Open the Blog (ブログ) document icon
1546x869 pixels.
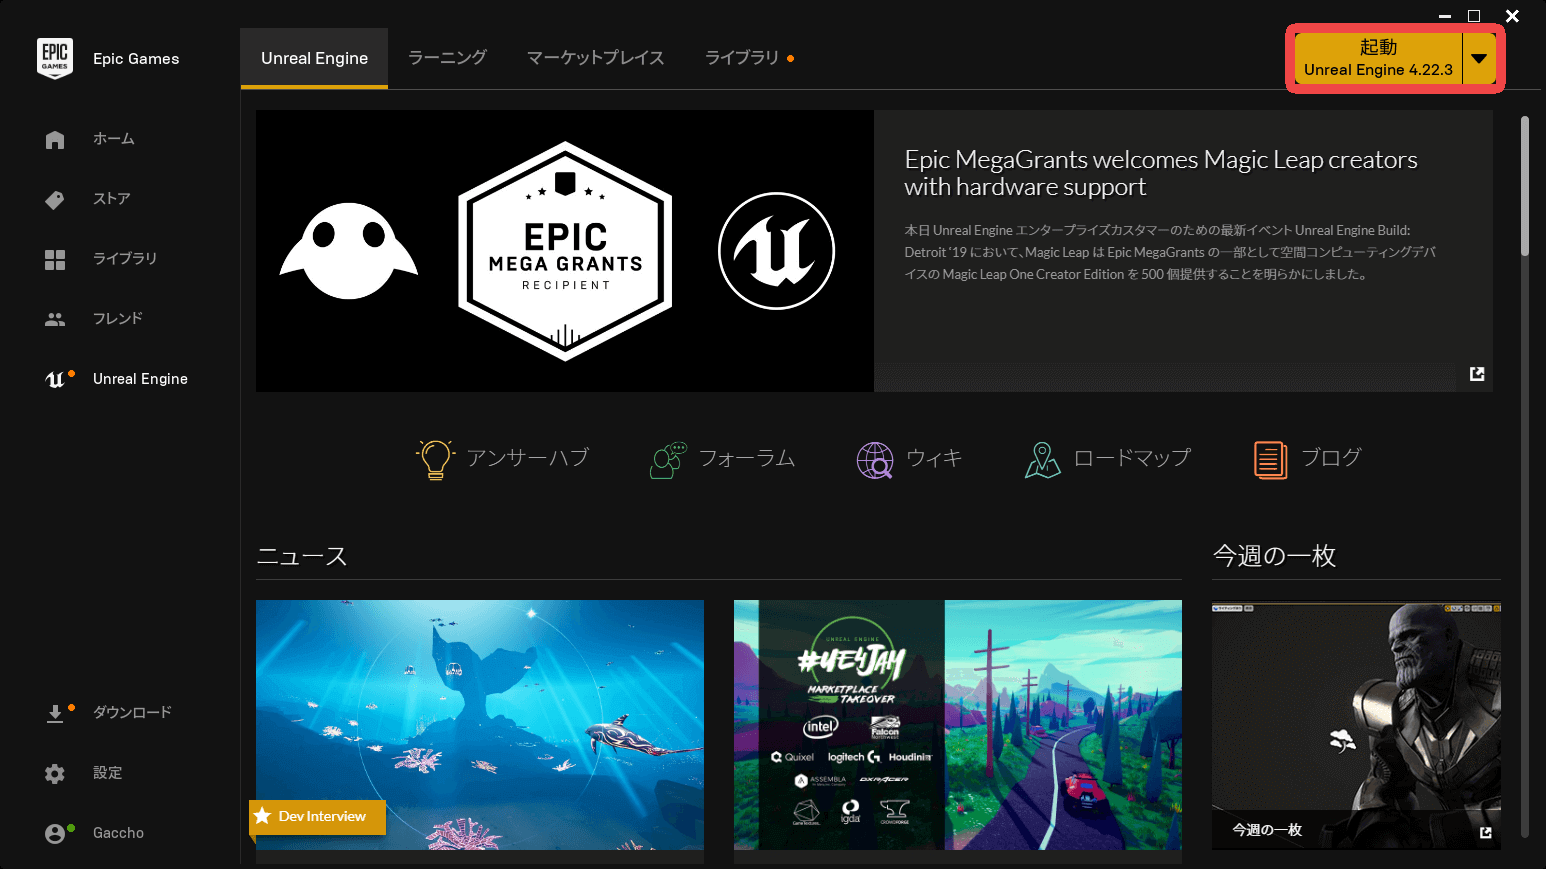[1270, 460]
